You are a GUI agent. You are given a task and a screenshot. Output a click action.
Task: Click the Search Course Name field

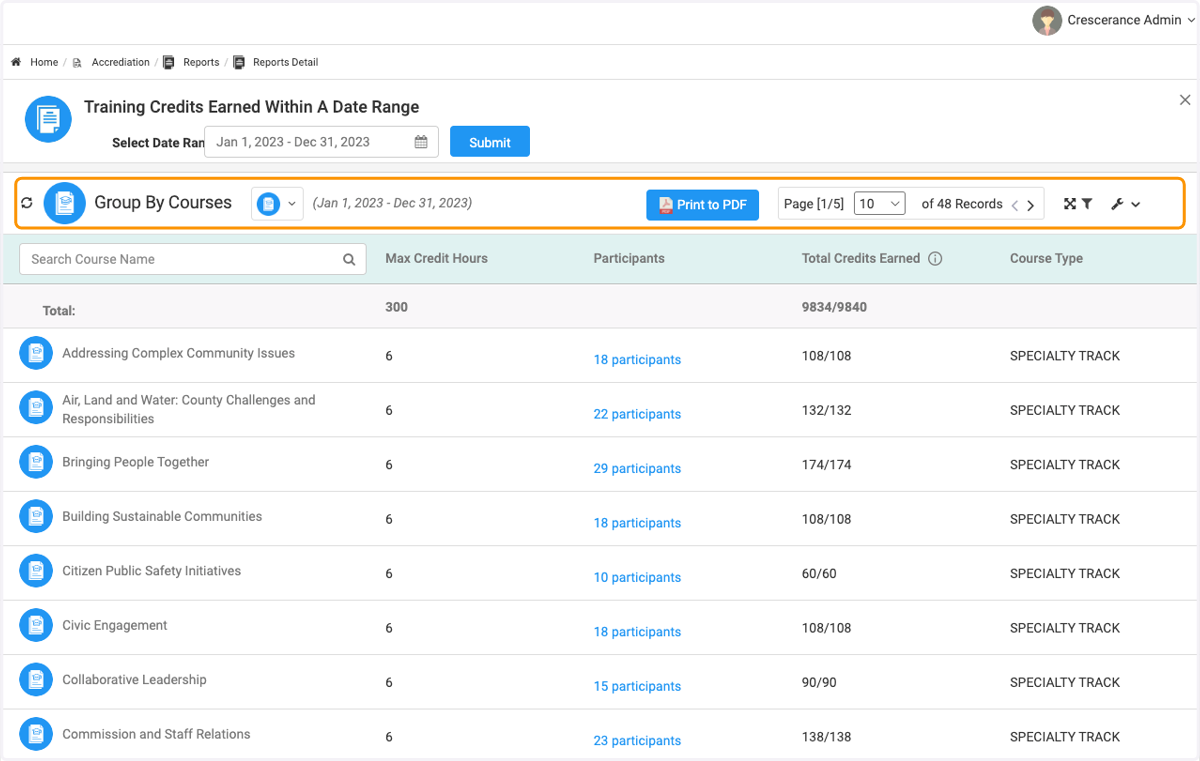tap(193, 259)
